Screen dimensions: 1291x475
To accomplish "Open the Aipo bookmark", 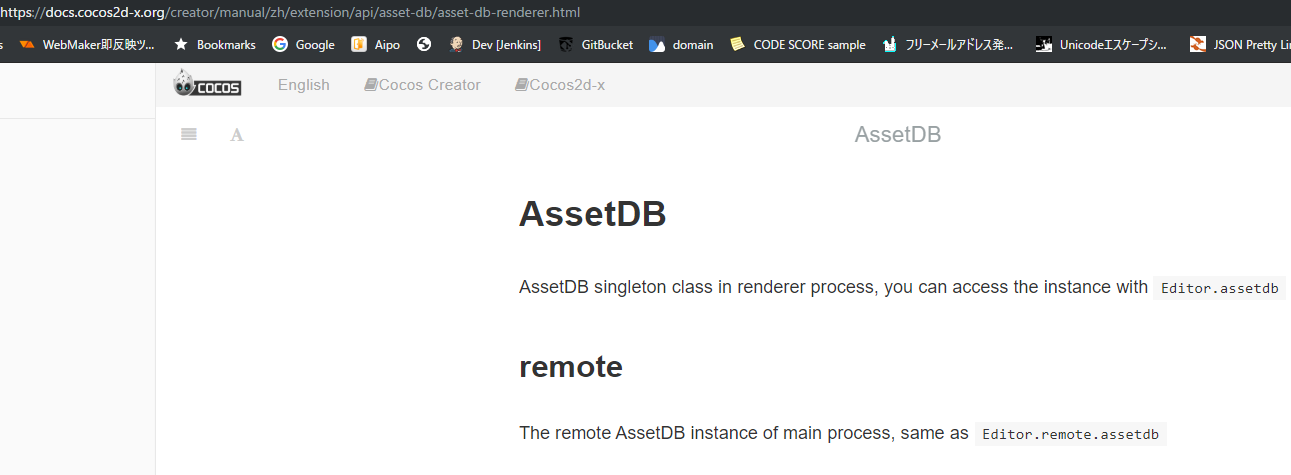I will tap(376, 44).
